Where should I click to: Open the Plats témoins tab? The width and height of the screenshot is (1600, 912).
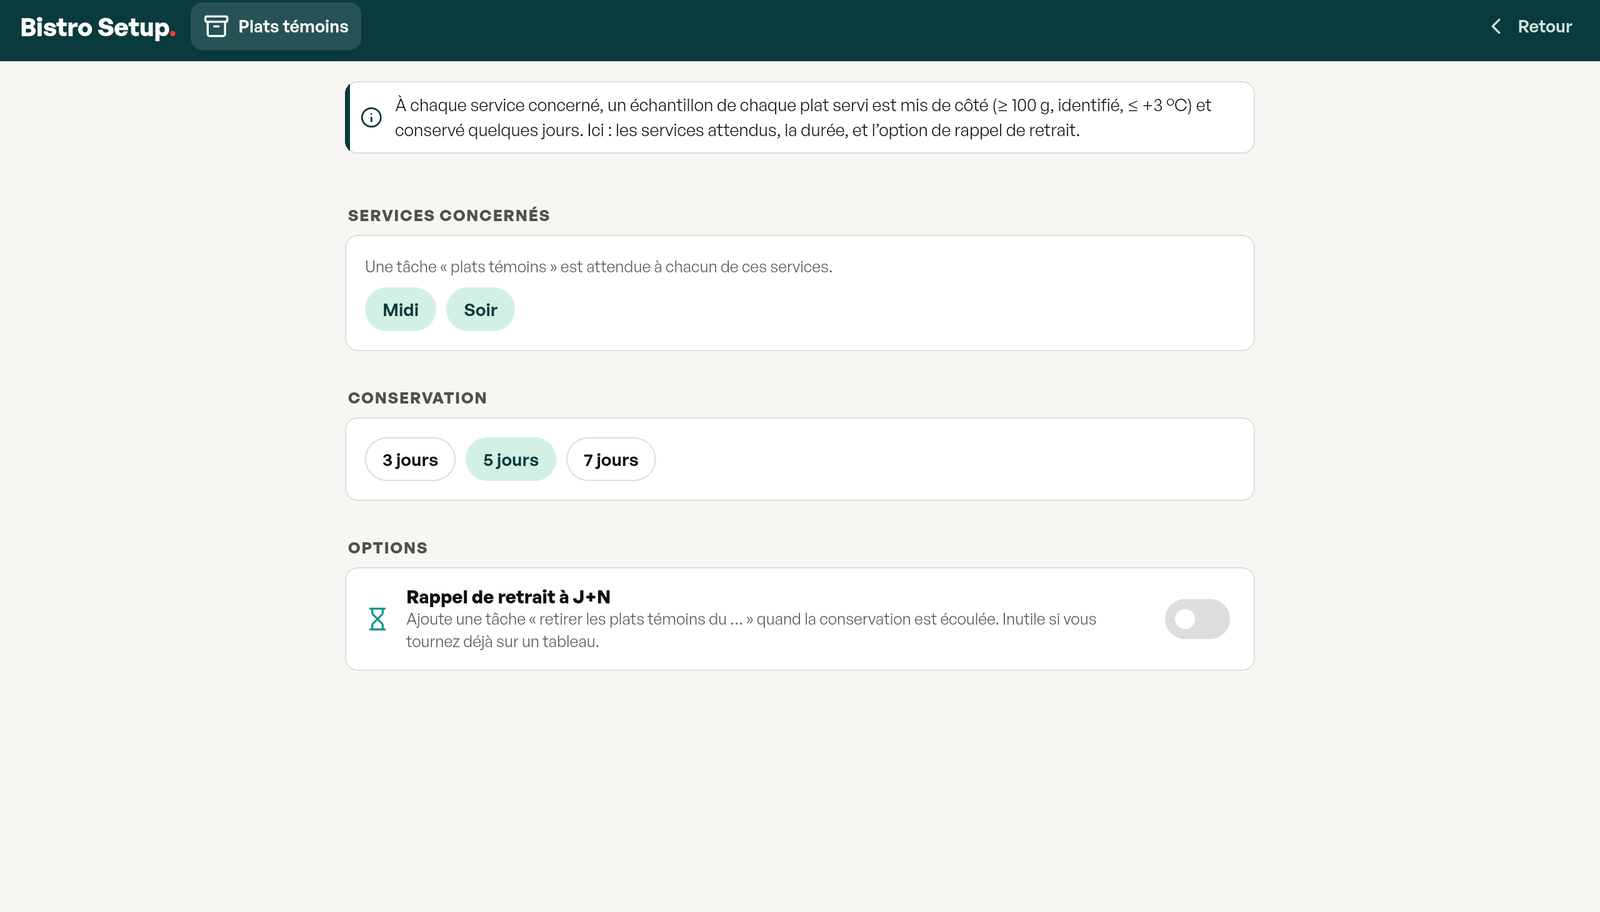276,26
